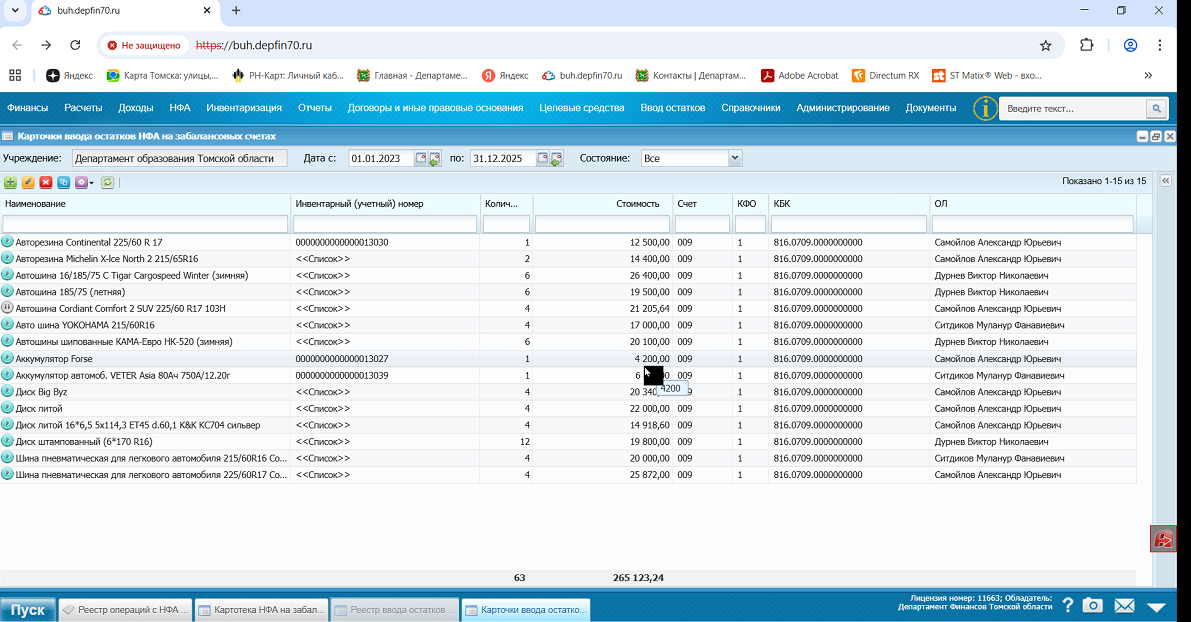The image size is (1191, 622).
Task: Click the blue Copy record toolbar icon
Action: pos(64,182)
